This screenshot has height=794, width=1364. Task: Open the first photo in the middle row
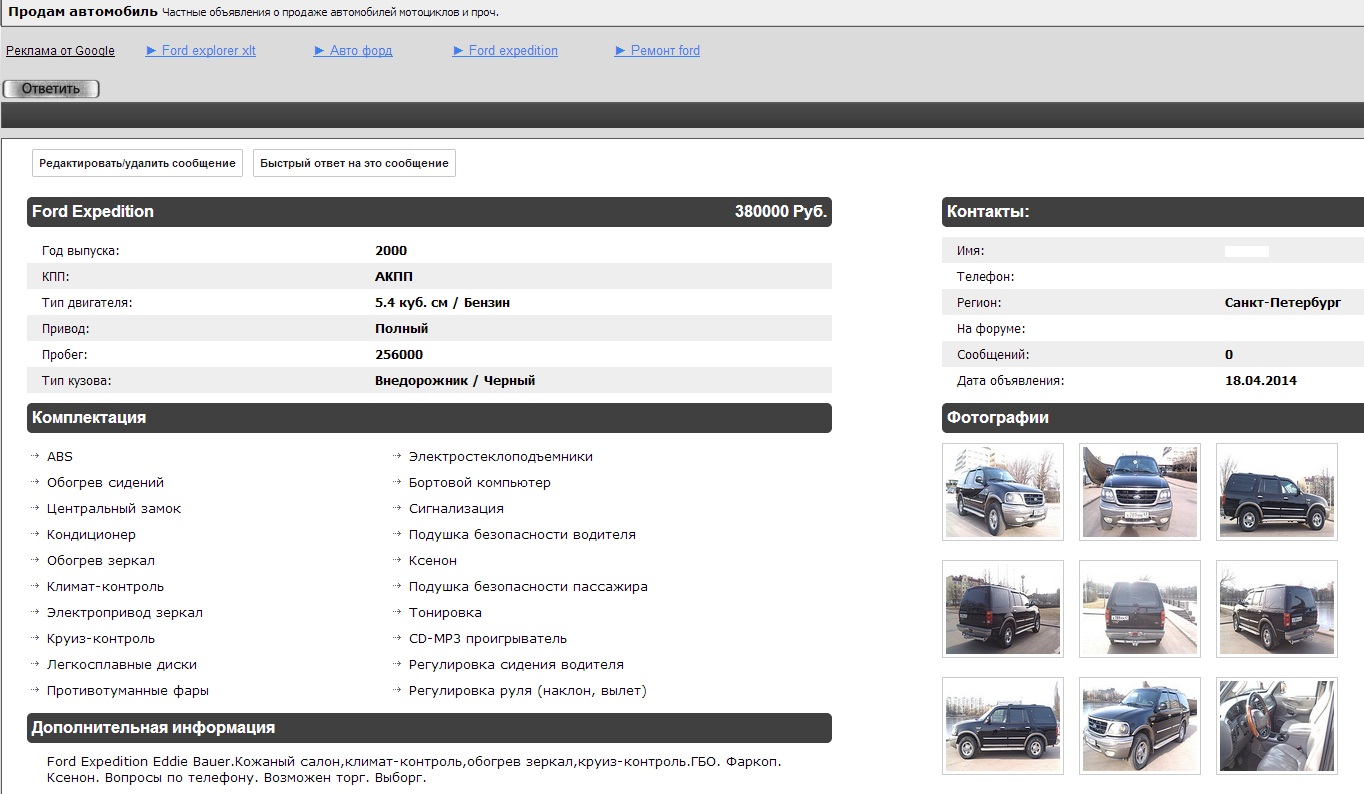[1003, 609]
